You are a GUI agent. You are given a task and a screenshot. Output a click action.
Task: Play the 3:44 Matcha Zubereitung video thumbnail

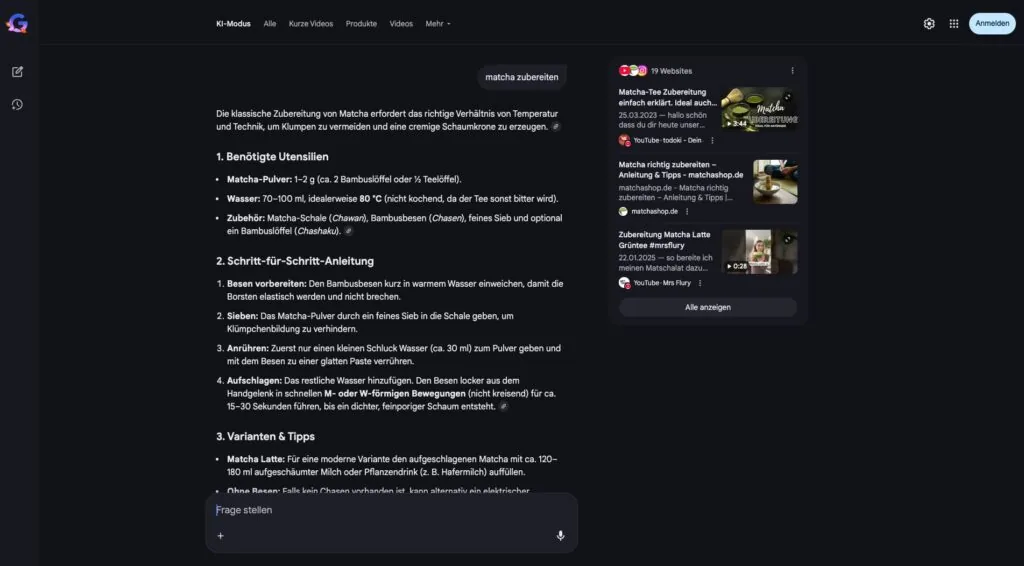click(760, 108)
